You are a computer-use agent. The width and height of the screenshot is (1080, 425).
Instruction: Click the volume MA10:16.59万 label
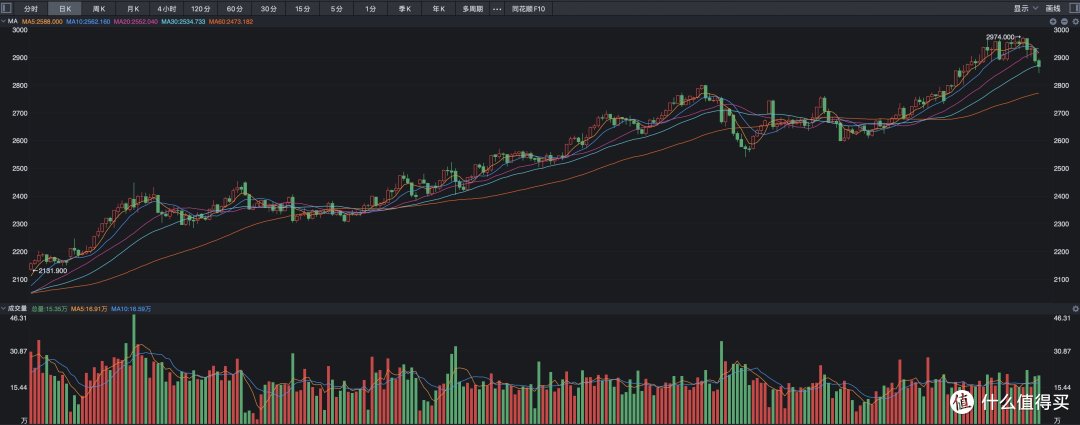point(131,309)
